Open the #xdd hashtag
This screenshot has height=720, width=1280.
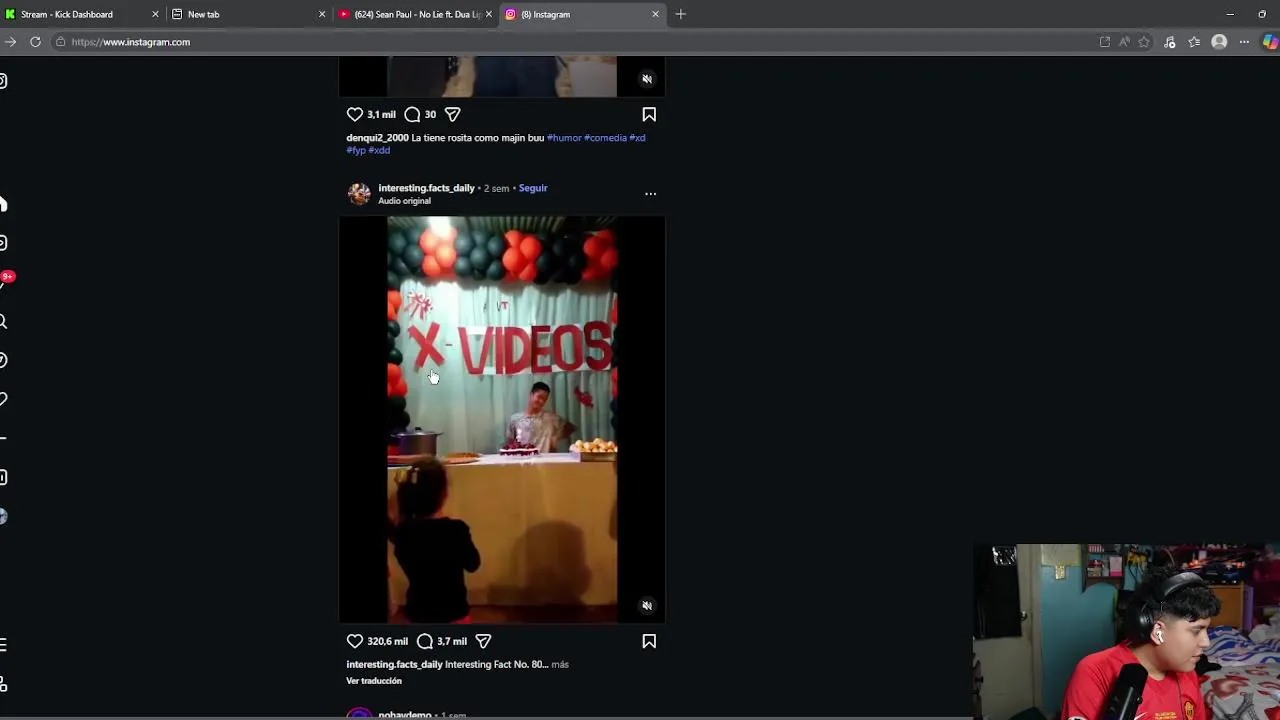point(379,150)
